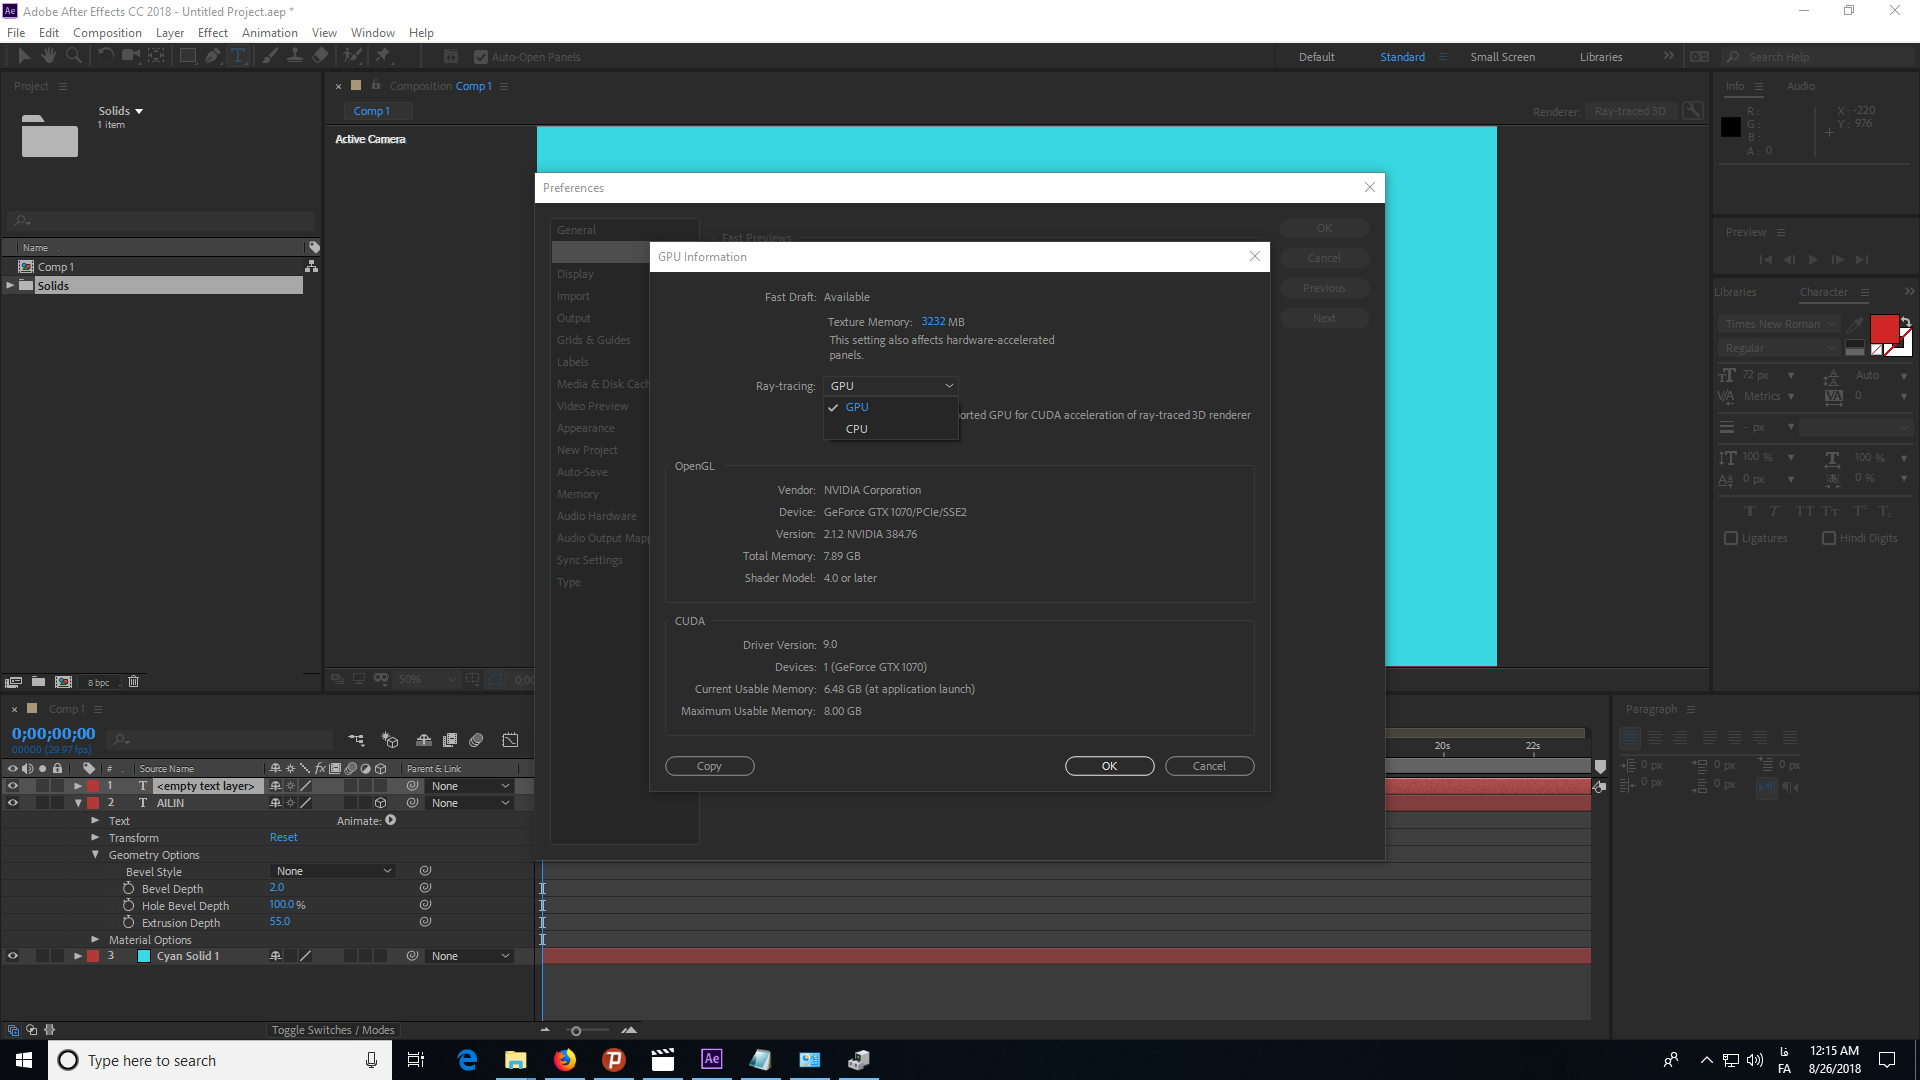Click Toggle Switches / Modes button
The image size is (1920, 1080).
[x=333, y=1030]
